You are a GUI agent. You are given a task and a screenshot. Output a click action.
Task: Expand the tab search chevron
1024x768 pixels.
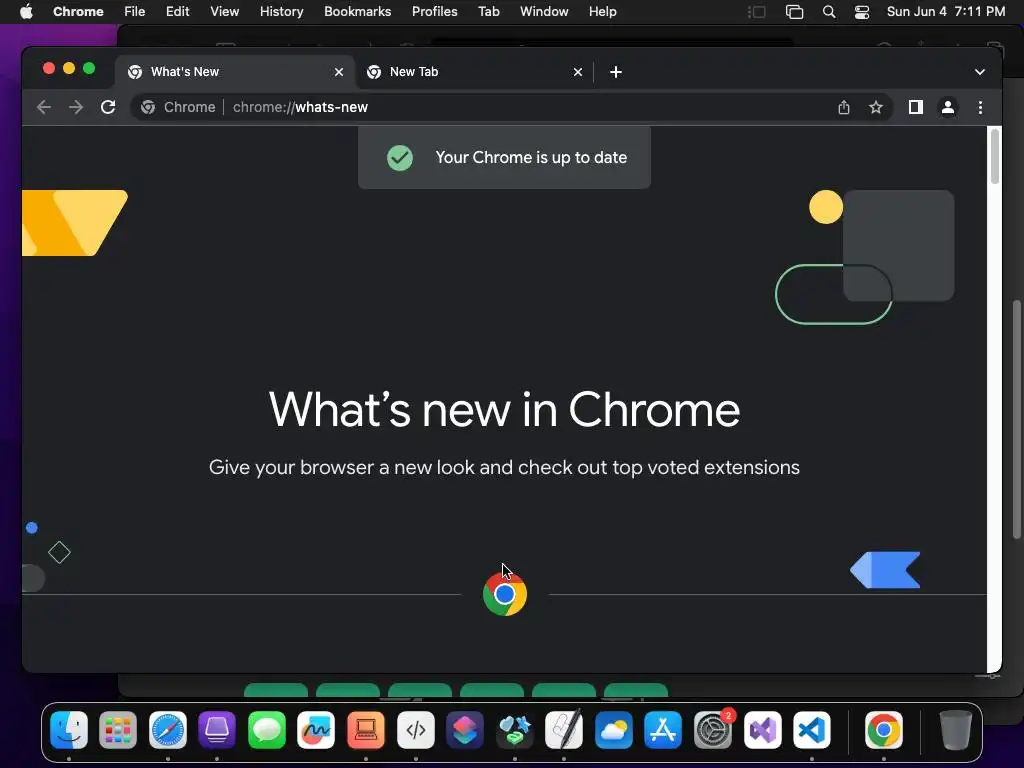pos(980,72)
